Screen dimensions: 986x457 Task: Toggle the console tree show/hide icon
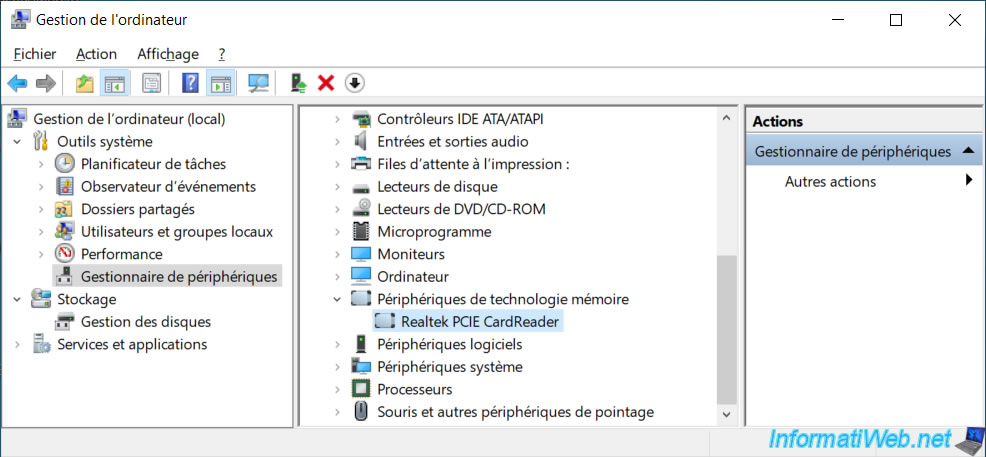(x=115, y=83)
